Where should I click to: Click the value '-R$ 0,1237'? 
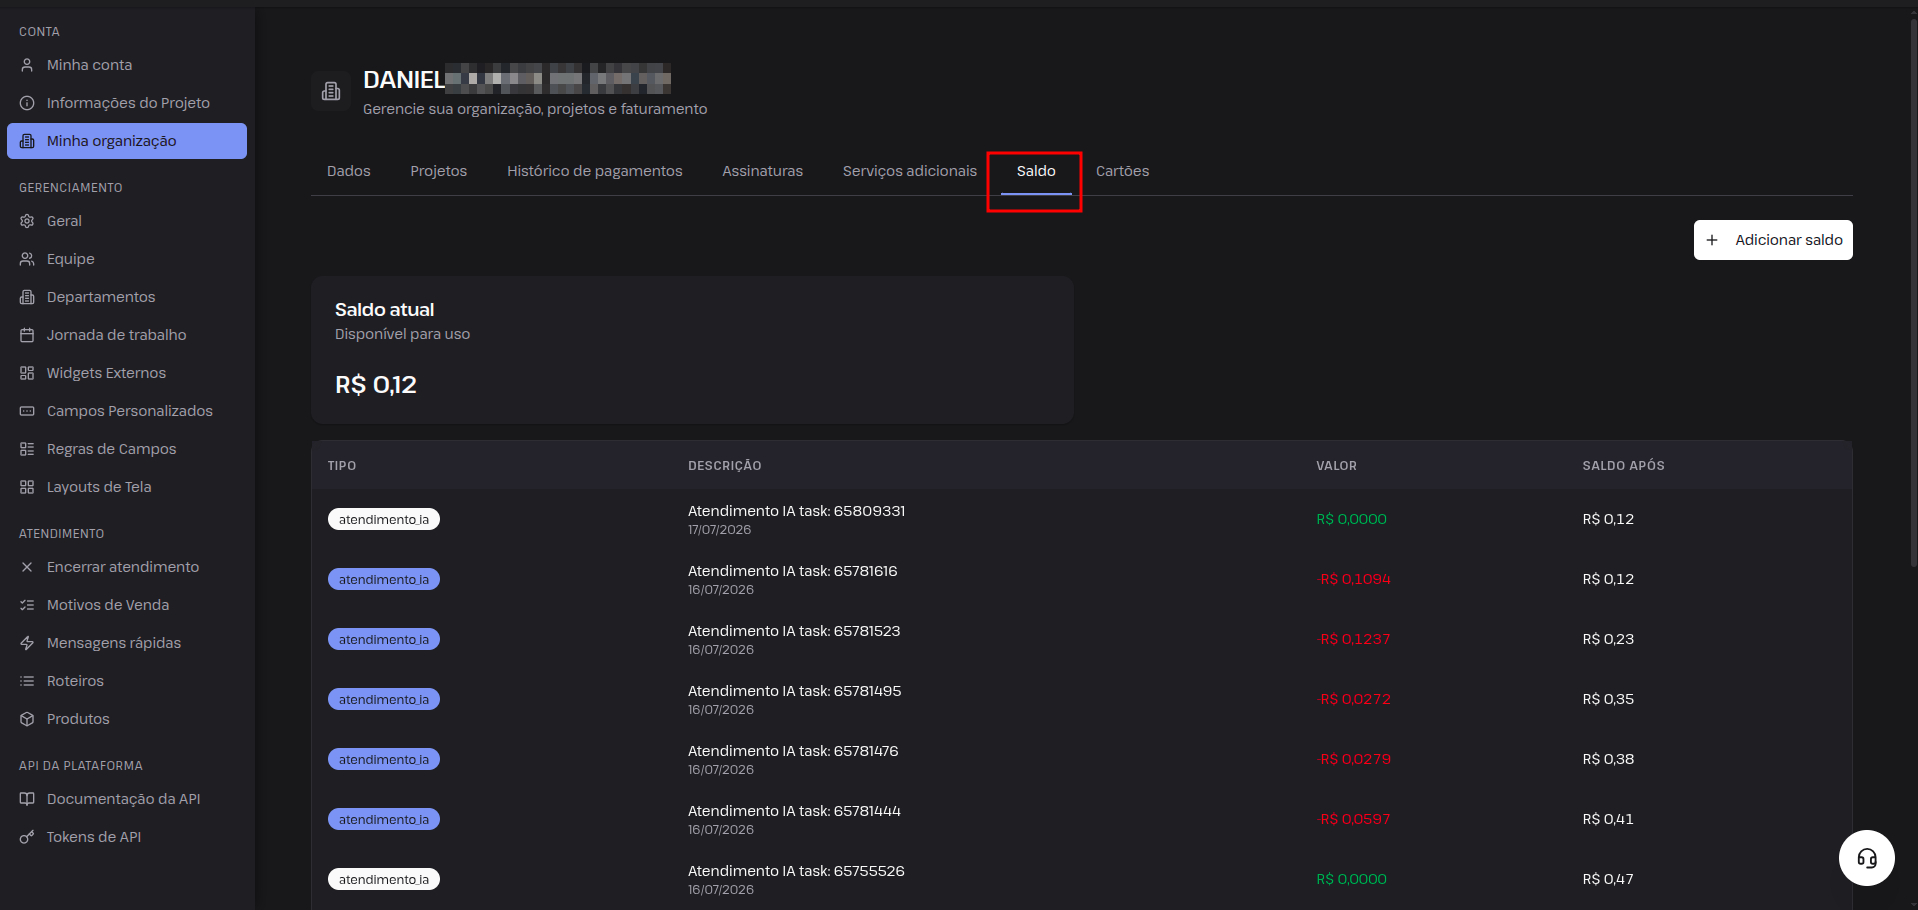[1354, 639]
